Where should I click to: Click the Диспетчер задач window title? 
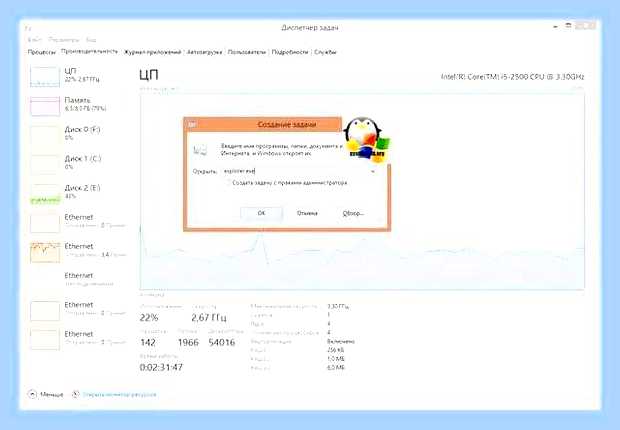[310, 28]
